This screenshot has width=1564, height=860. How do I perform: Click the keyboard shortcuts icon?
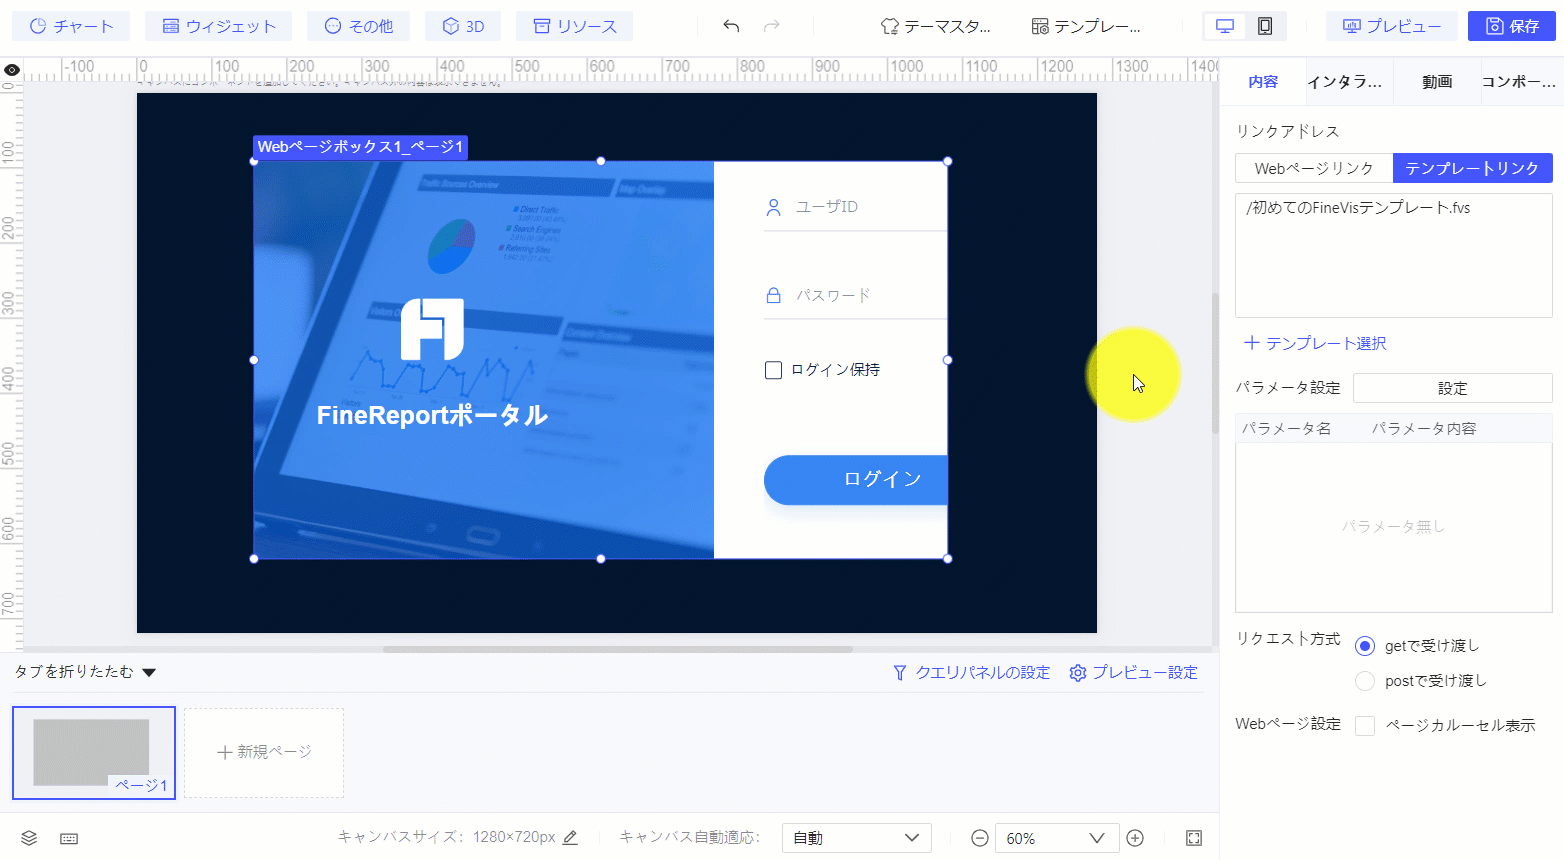69,838
